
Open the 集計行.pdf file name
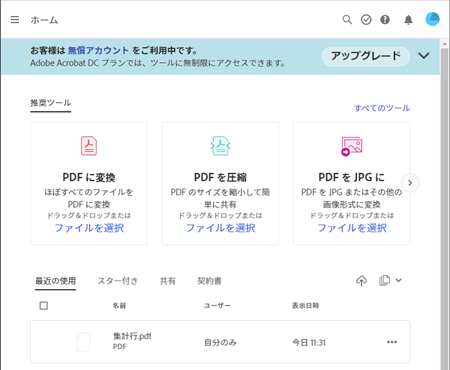point(132,336)
